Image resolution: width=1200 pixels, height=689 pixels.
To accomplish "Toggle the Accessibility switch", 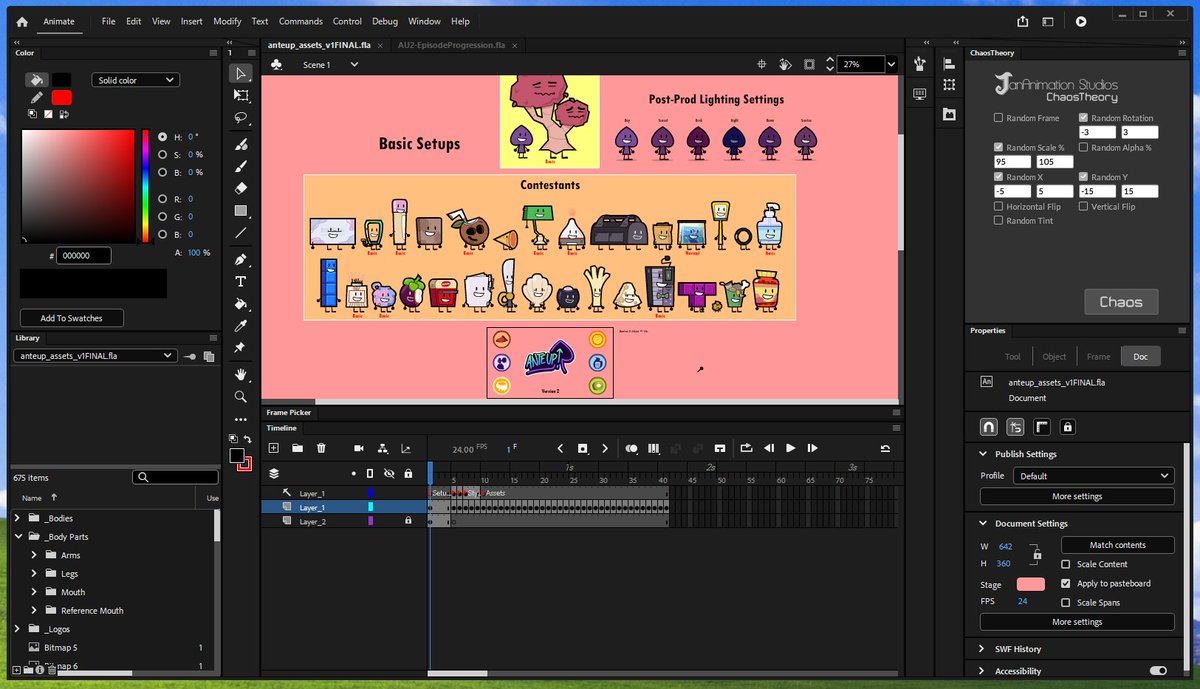I will [1158, 671].
